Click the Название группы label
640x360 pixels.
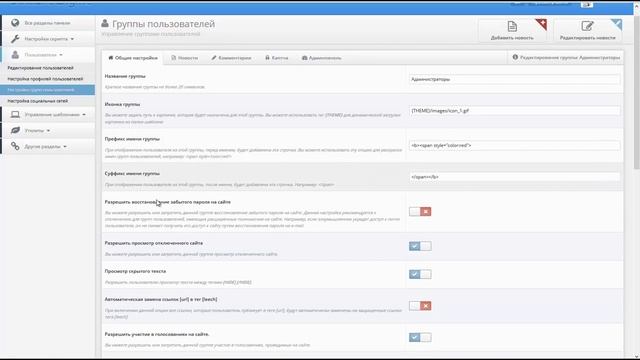point(125,76)
